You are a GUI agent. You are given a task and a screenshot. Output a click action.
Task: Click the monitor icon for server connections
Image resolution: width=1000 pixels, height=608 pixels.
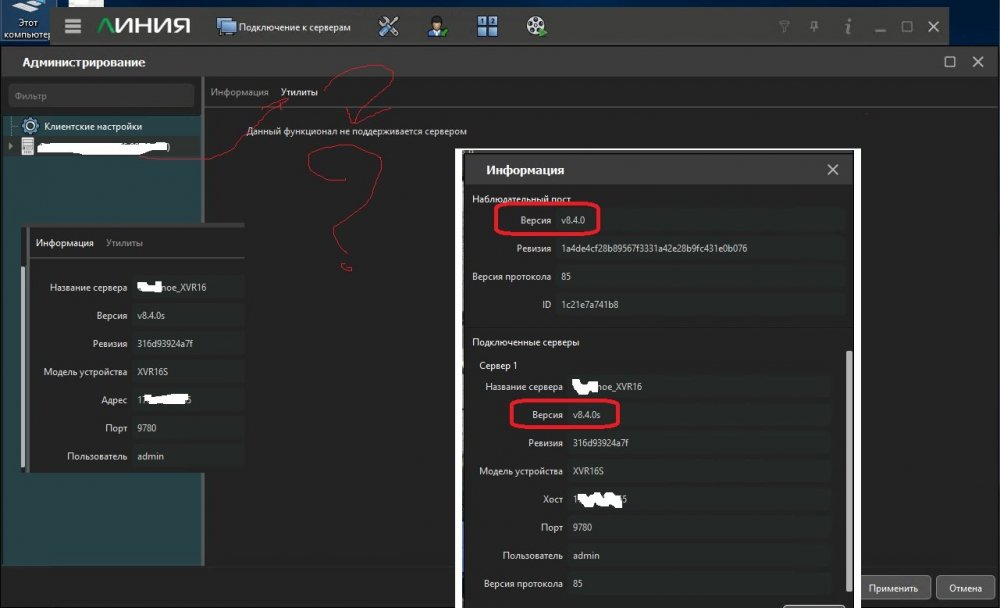pos(226,27)
